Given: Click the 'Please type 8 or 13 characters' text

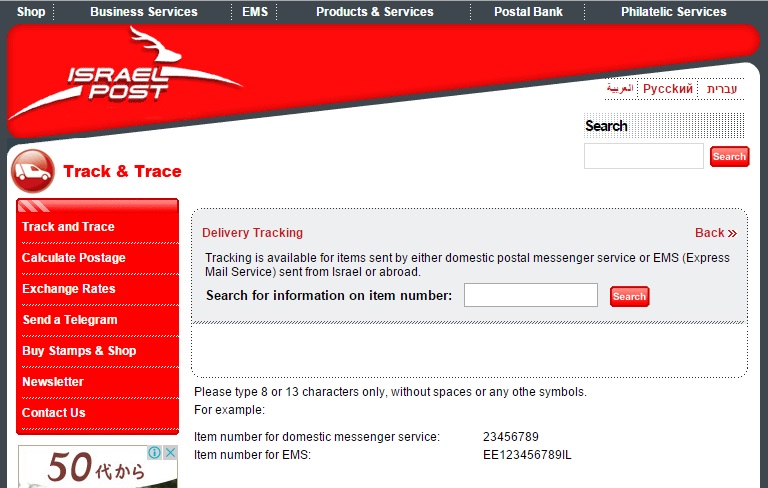Looking at the screenshot, I should (390, 392).
